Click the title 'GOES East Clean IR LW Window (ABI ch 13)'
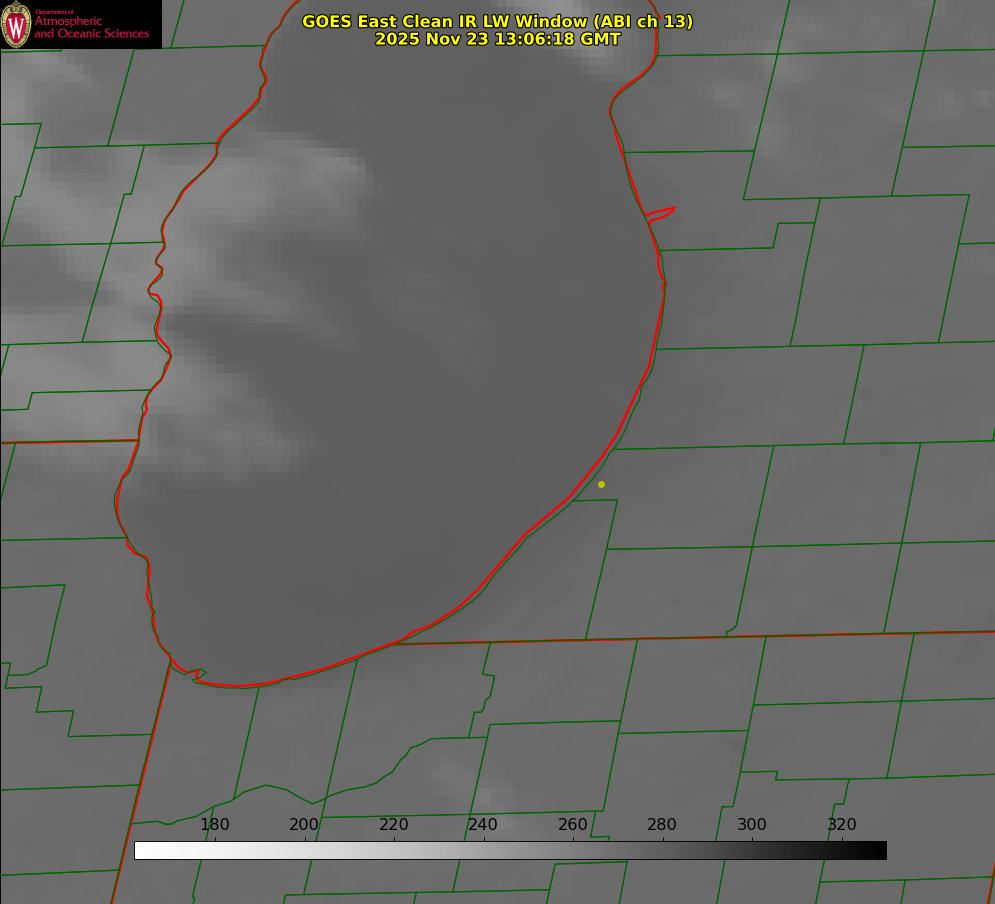The image size is (995, 904). 498,21
